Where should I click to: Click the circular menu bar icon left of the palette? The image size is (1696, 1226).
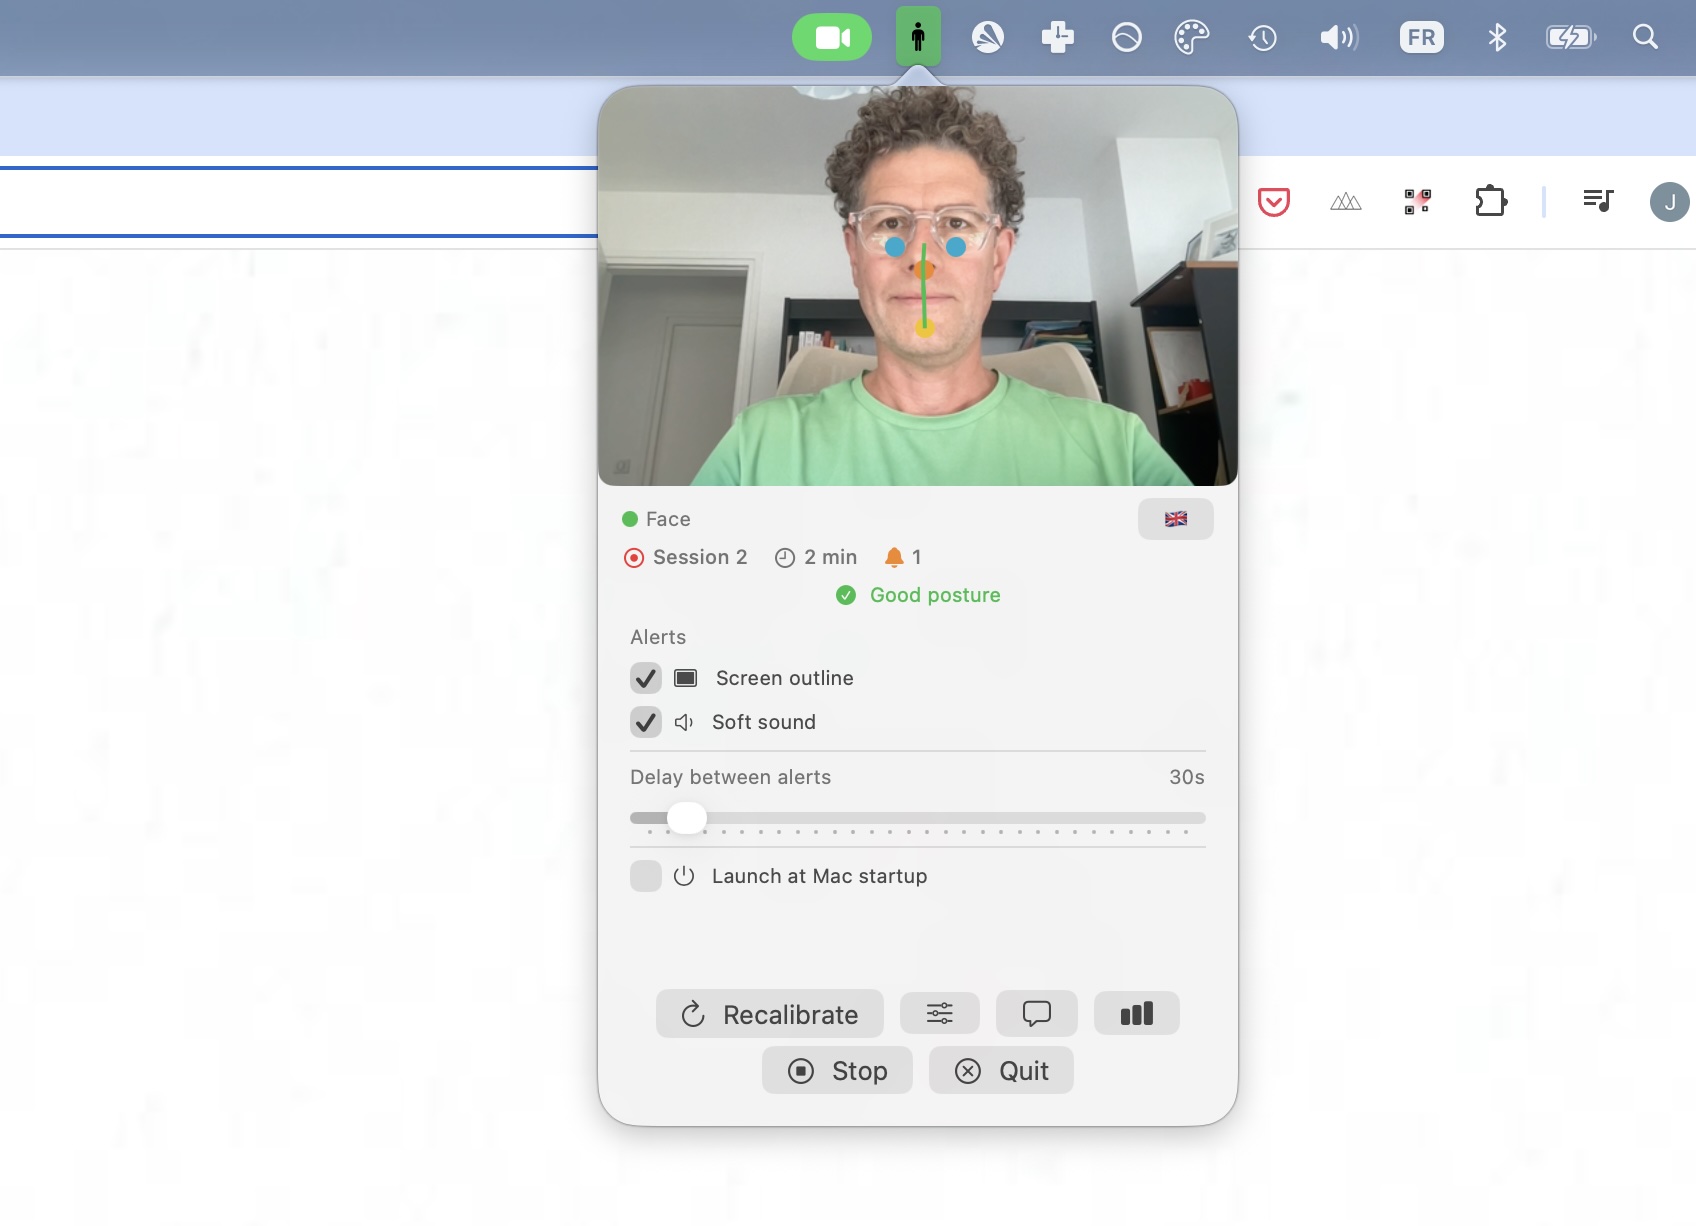(1127, 38)
